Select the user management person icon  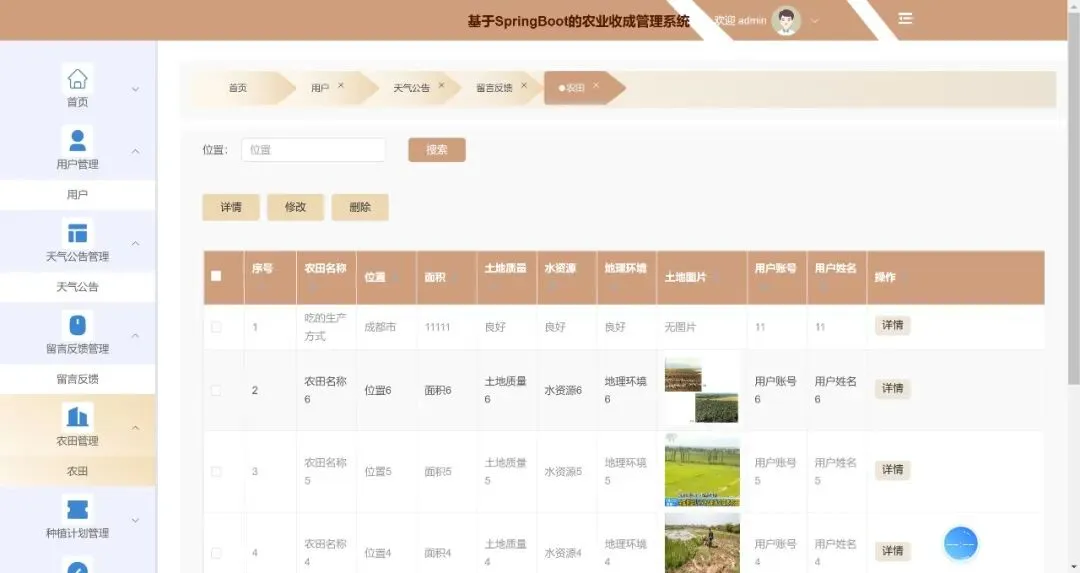click(77, 140)
